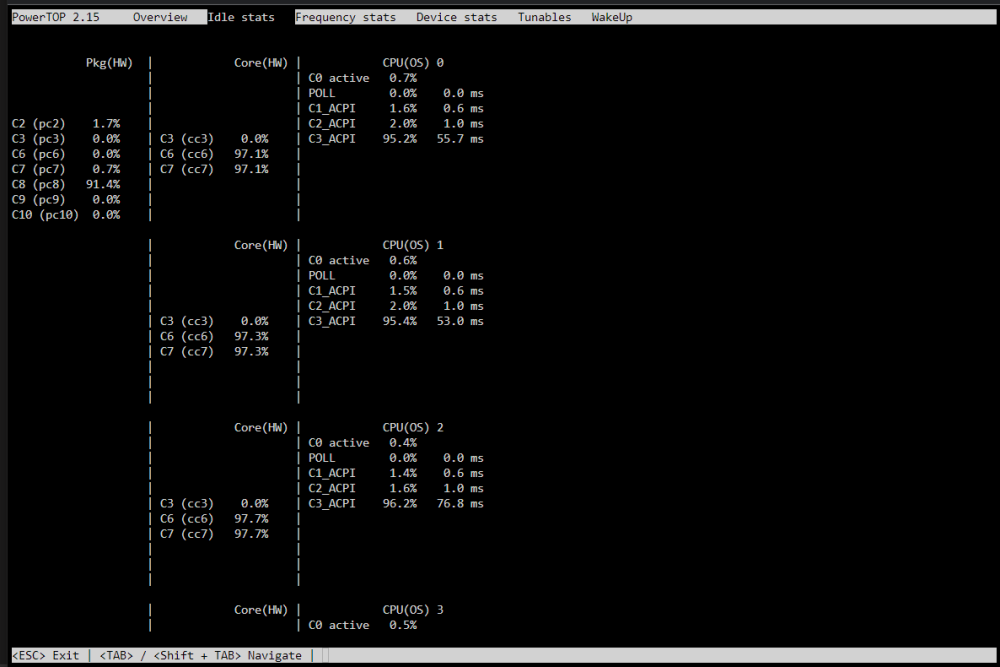Click C1_ACPI 1.5% row of CPU 1

point(395,291)
